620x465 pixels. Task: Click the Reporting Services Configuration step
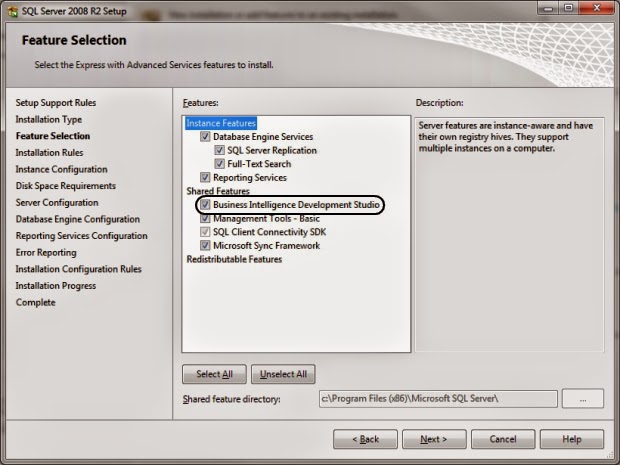[81, 236]
